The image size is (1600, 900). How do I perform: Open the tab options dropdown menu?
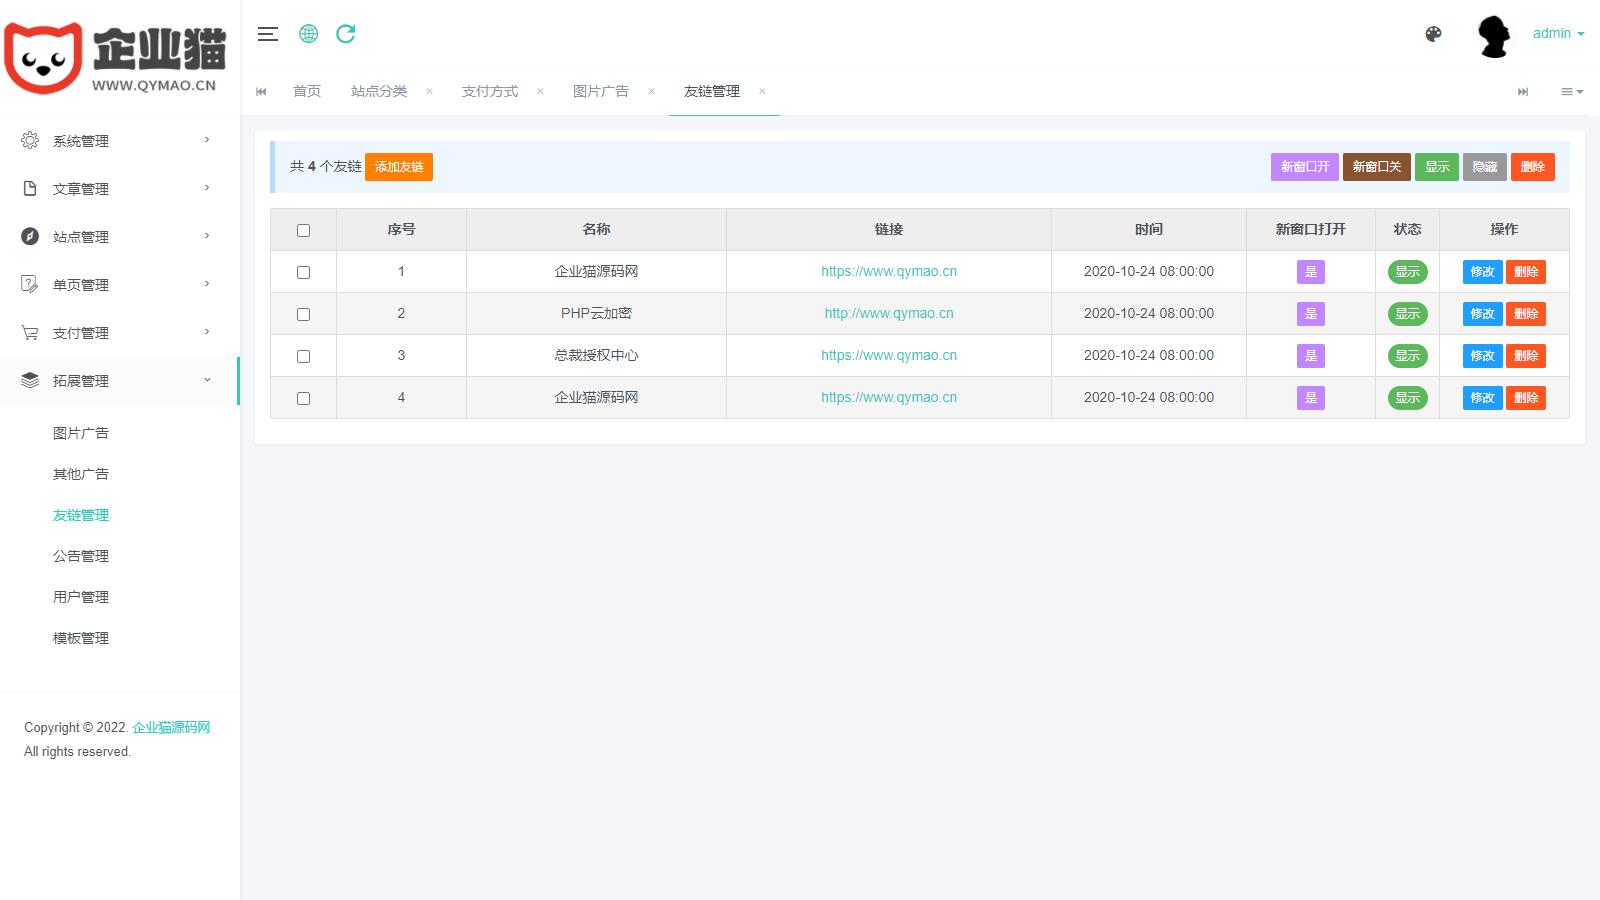tap(1571, 91)
